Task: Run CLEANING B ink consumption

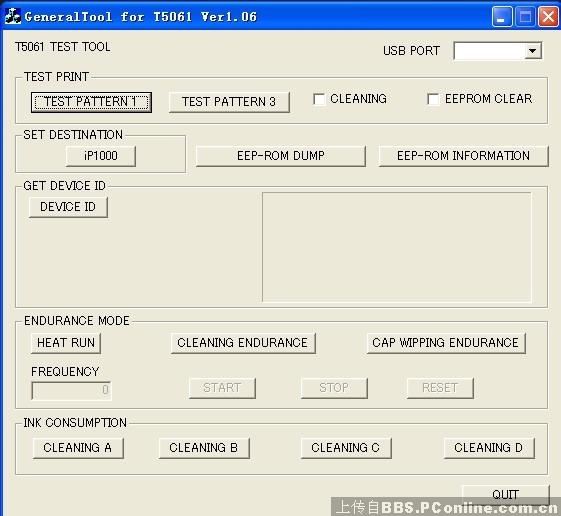Action: [204, 448]
